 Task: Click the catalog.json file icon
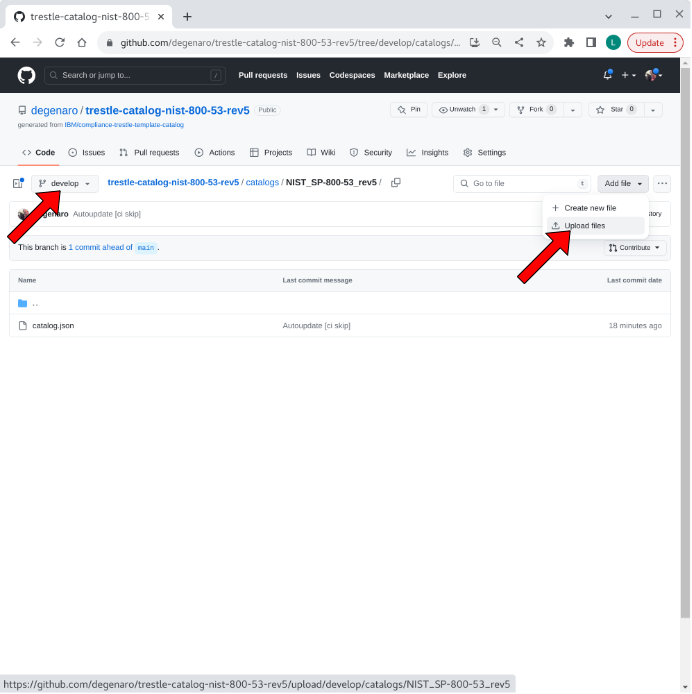[x=23, y=326]
